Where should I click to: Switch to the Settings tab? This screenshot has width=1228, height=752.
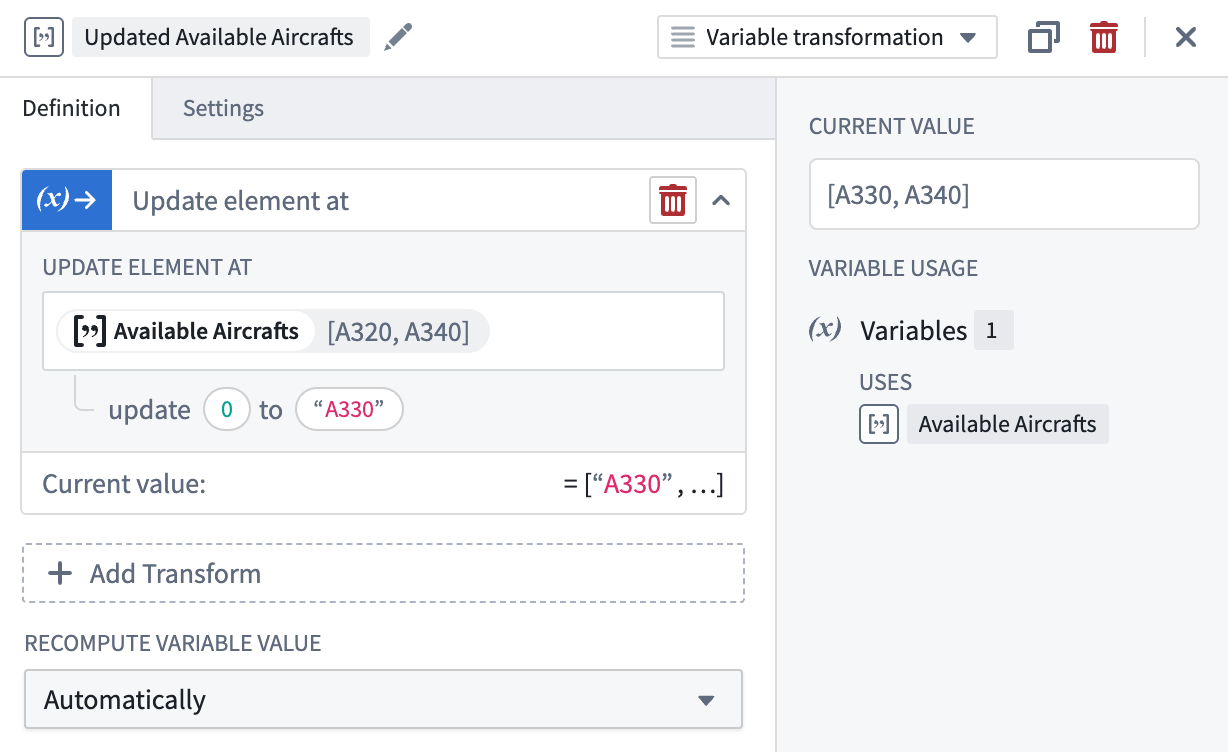coord(223,108)
